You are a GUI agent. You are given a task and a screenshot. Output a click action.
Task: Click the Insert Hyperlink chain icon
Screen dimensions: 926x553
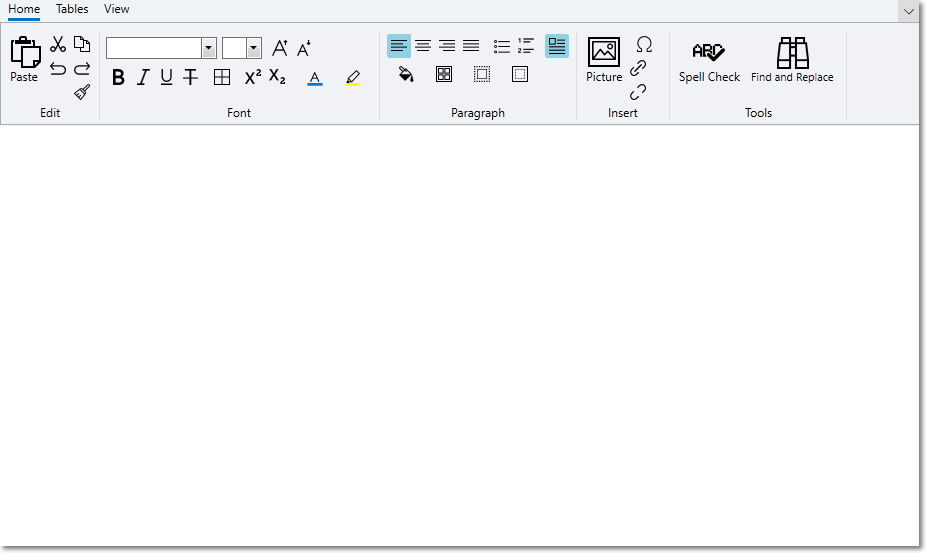[638, 68]
